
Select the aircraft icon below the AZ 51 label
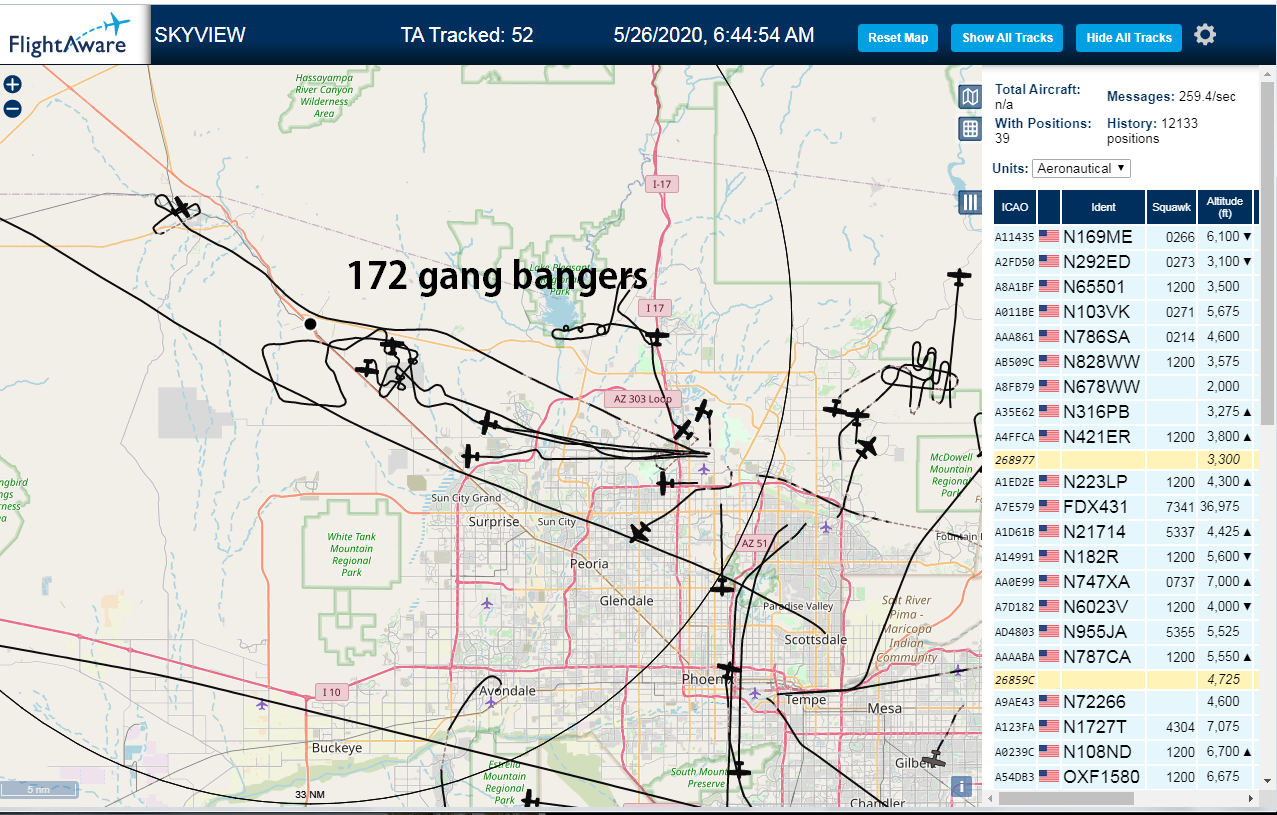[x=723, y=586]
